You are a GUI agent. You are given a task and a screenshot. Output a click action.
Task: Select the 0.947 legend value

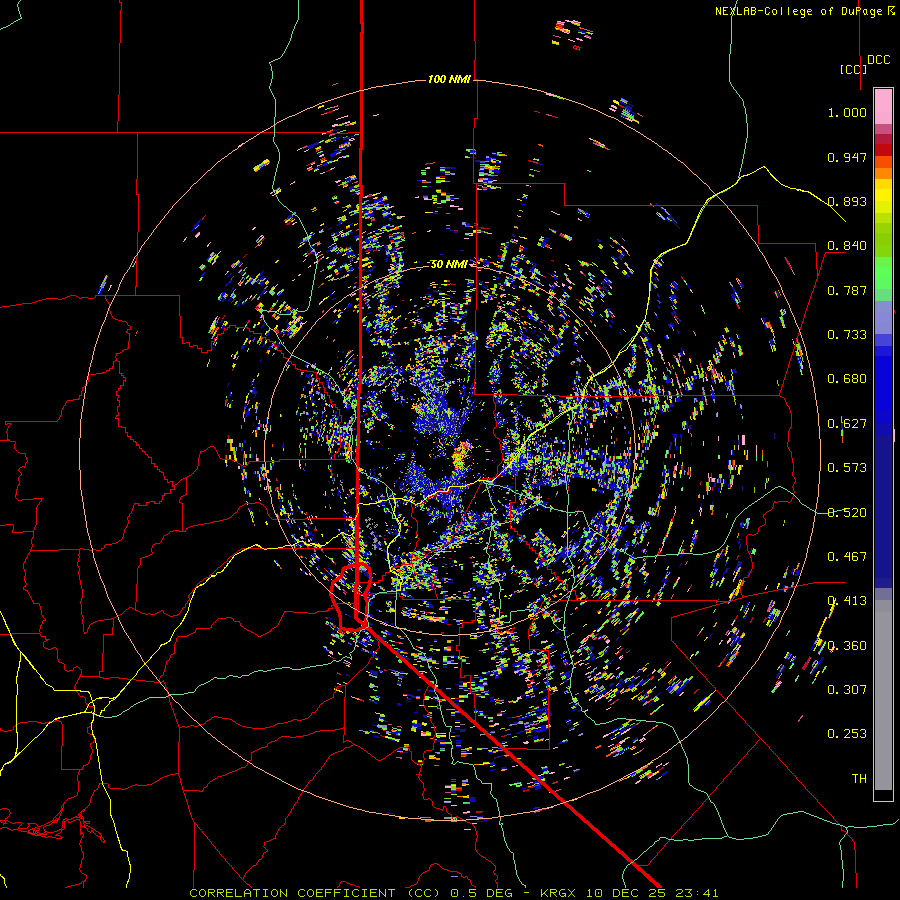click(x=847, y=157)
